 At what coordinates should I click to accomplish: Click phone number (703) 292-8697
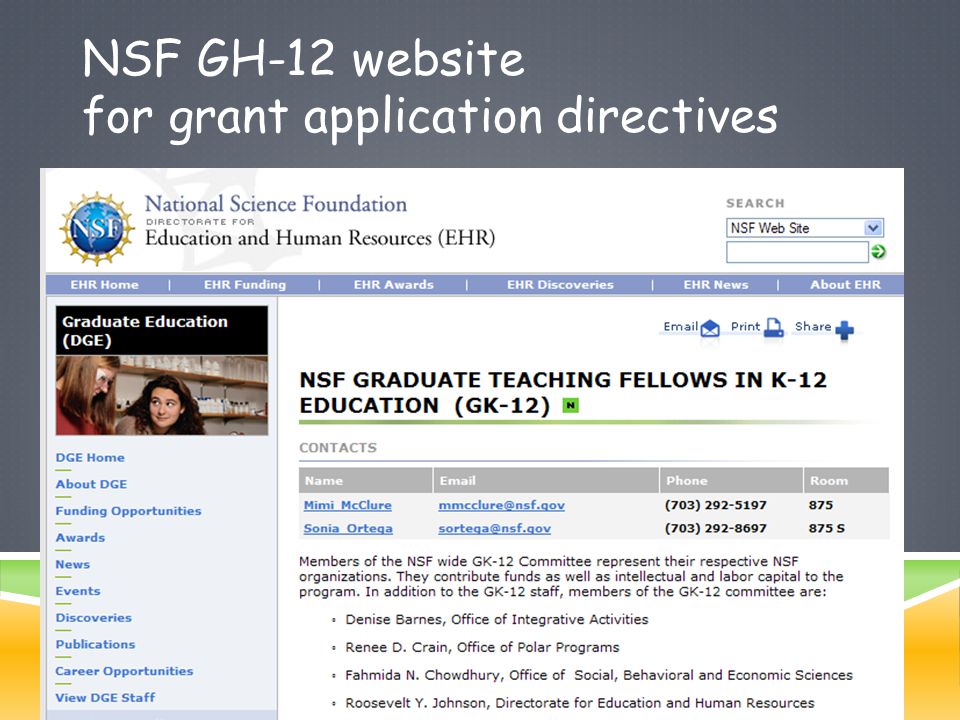click(x=716, y=529)
